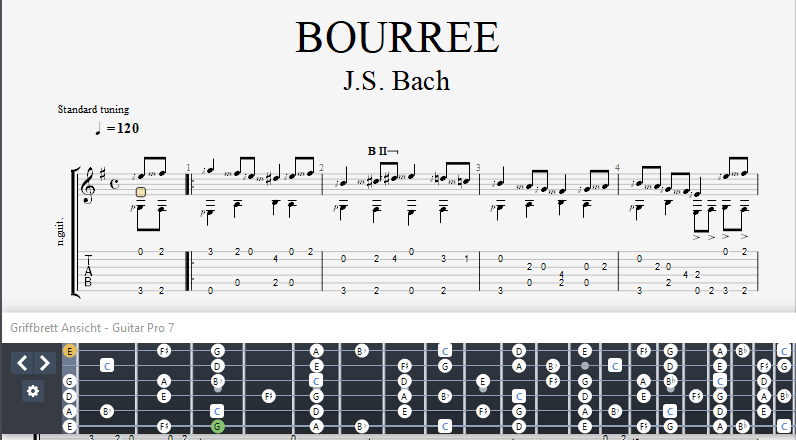Click the green highlighted G on fretboard
The height and width of the screenshot is (440, 796).
pos(217,426)
